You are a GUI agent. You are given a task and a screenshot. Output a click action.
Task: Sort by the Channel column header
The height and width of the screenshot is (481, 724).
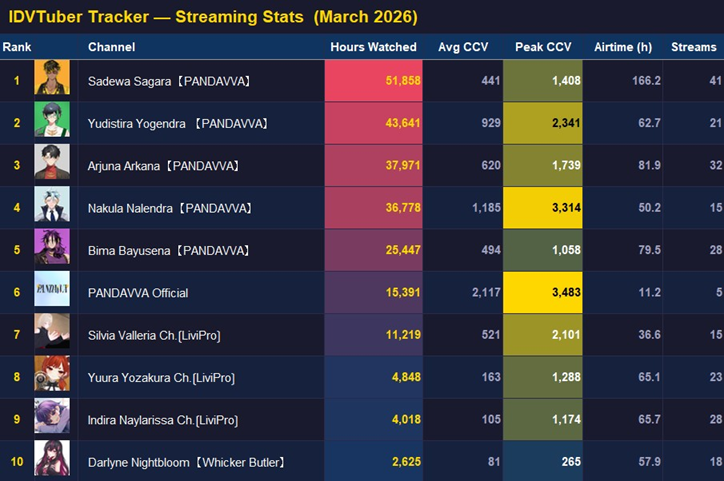(x=112, y=47)
